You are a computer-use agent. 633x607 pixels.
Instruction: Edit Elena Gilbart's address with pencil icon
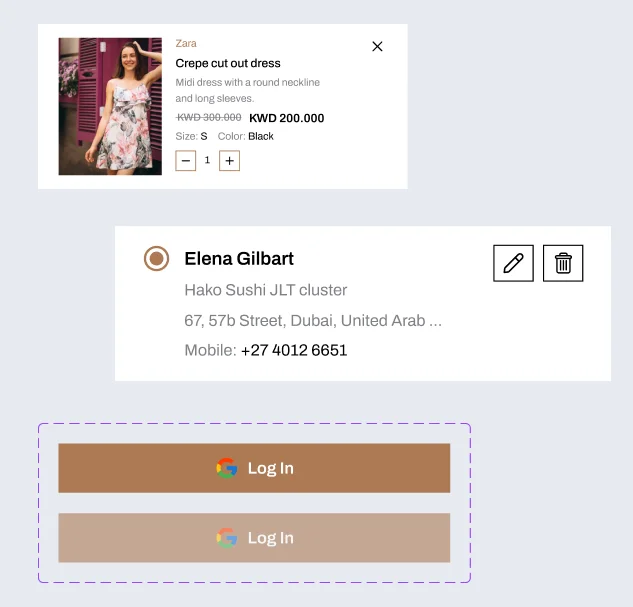coord(513,263)
